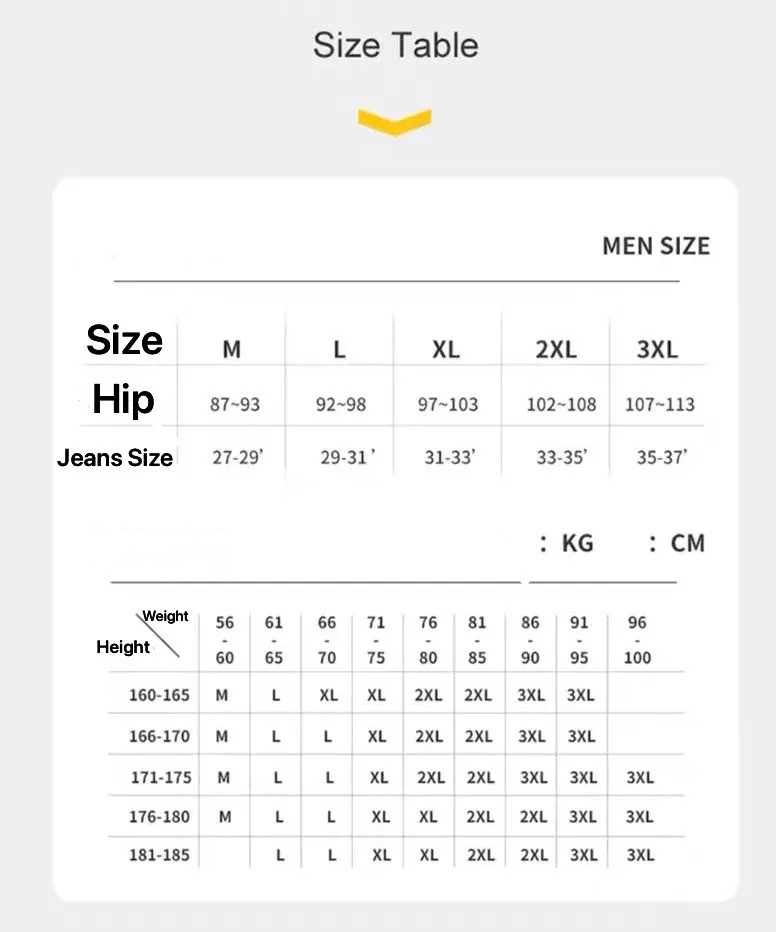Click the MEN SIZE label
Screen dimensions: 776x932
click(655, 246)
